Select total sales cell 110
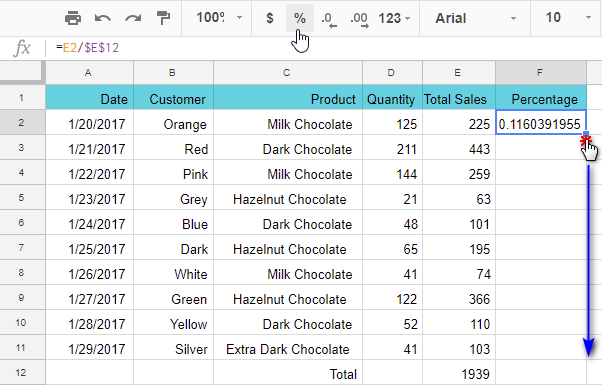The width and height of the screenshot is (602, 385). coord(458,322)
